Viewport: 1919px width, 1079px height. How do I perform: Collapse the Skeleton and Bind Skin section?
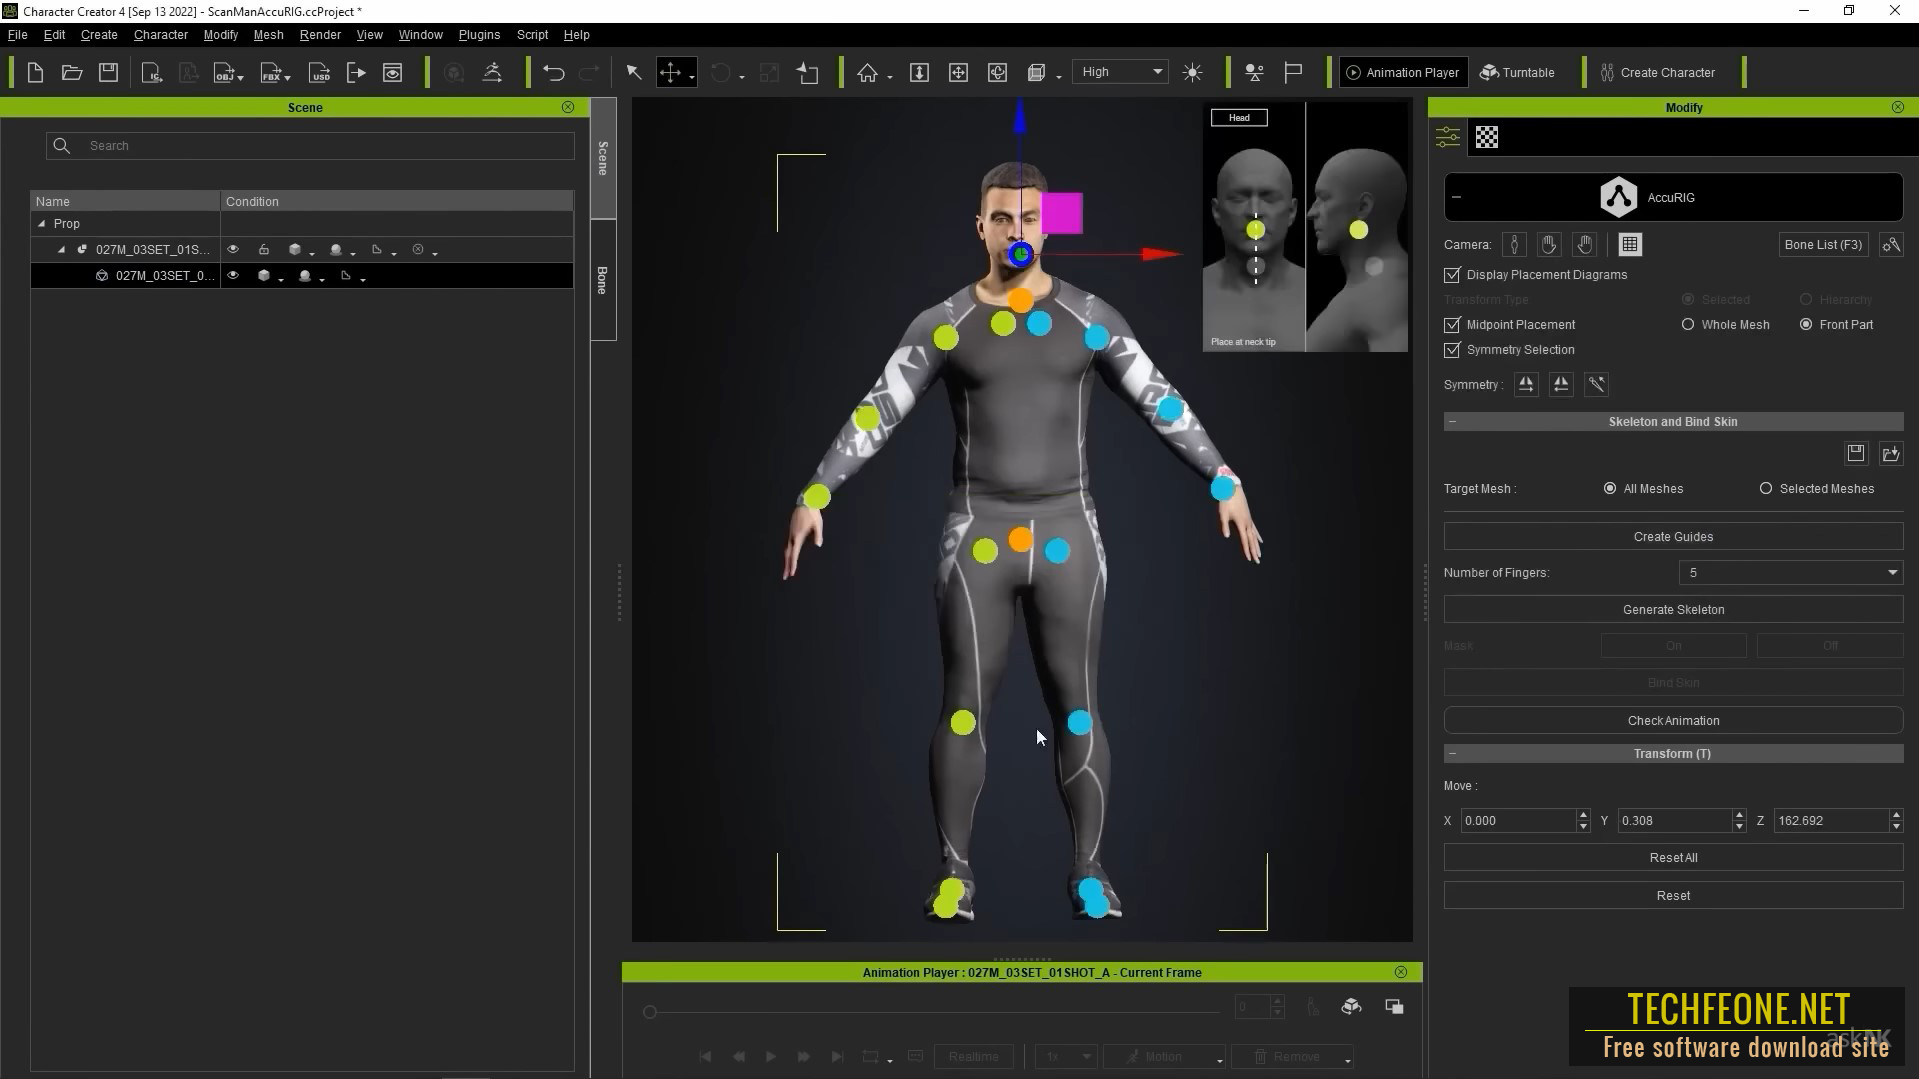tap(1453, 421)
